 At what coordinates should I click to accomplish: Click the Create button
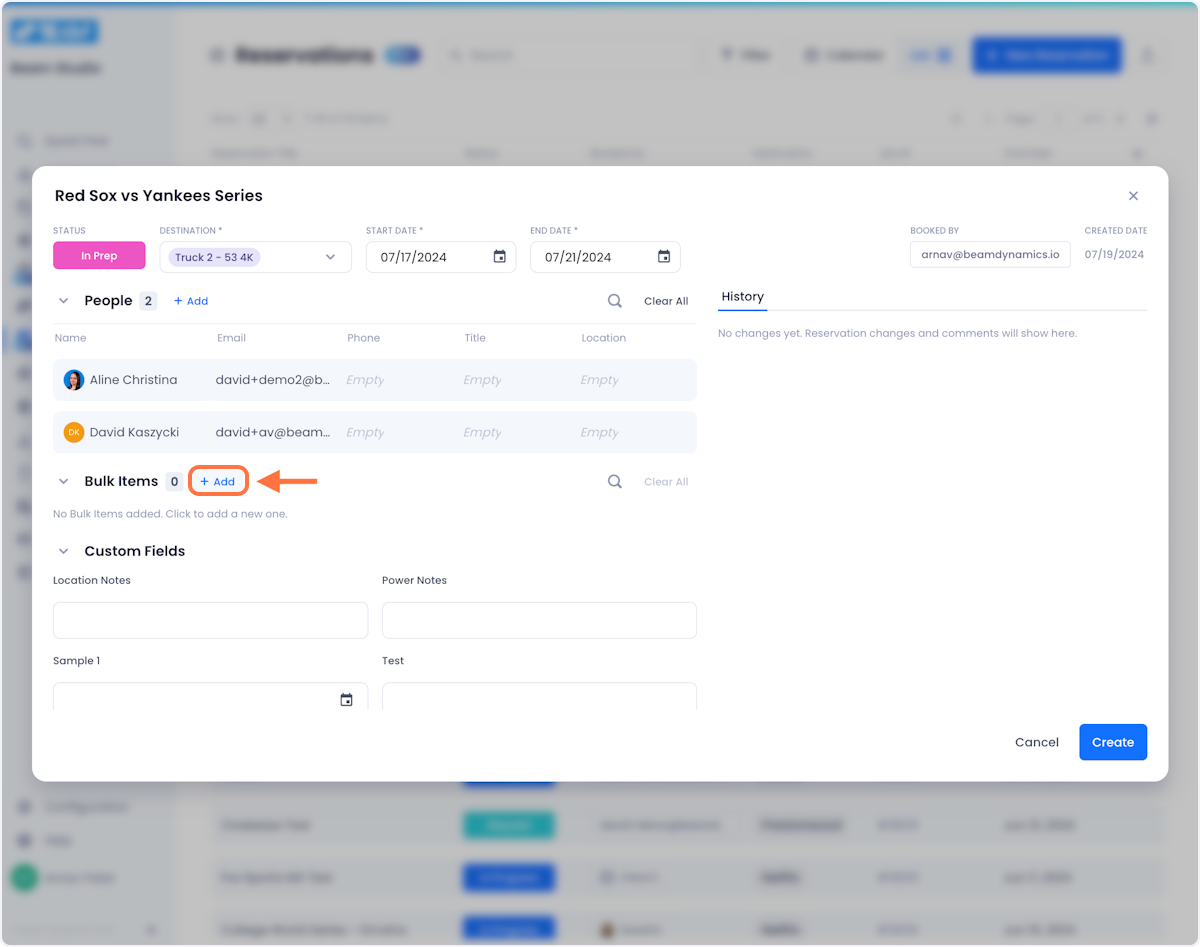click(1113, 742)
